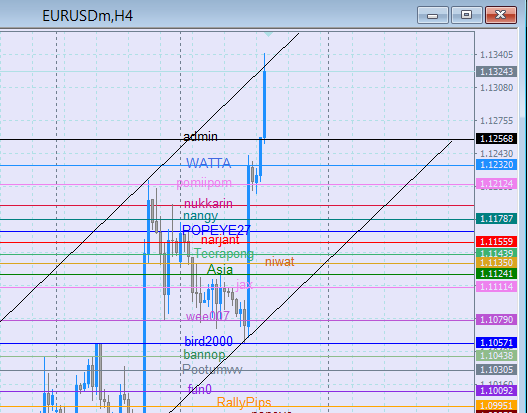Click the maximize button of the chart window

[466, 15]
